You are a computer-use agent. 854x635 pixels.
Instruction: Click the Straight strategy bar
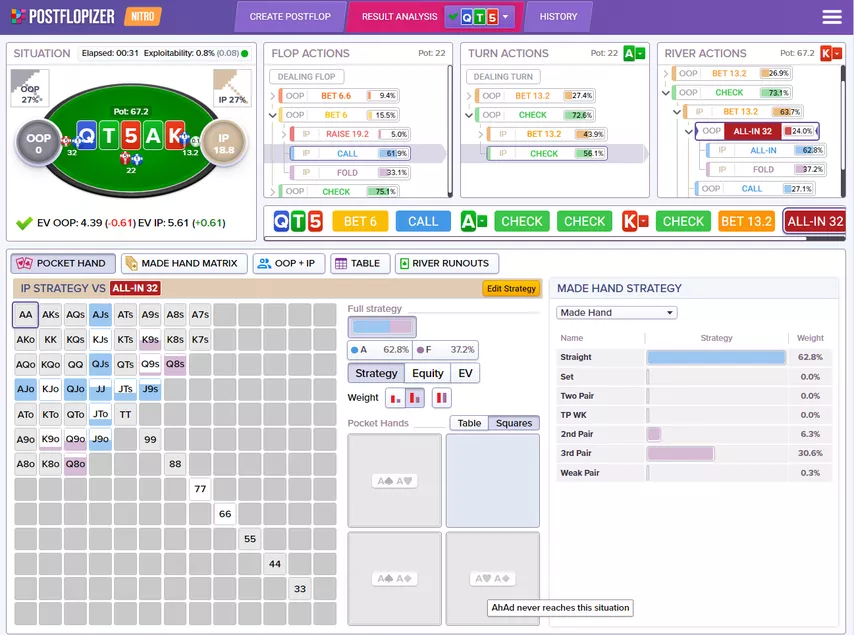[x=716, y=357]
